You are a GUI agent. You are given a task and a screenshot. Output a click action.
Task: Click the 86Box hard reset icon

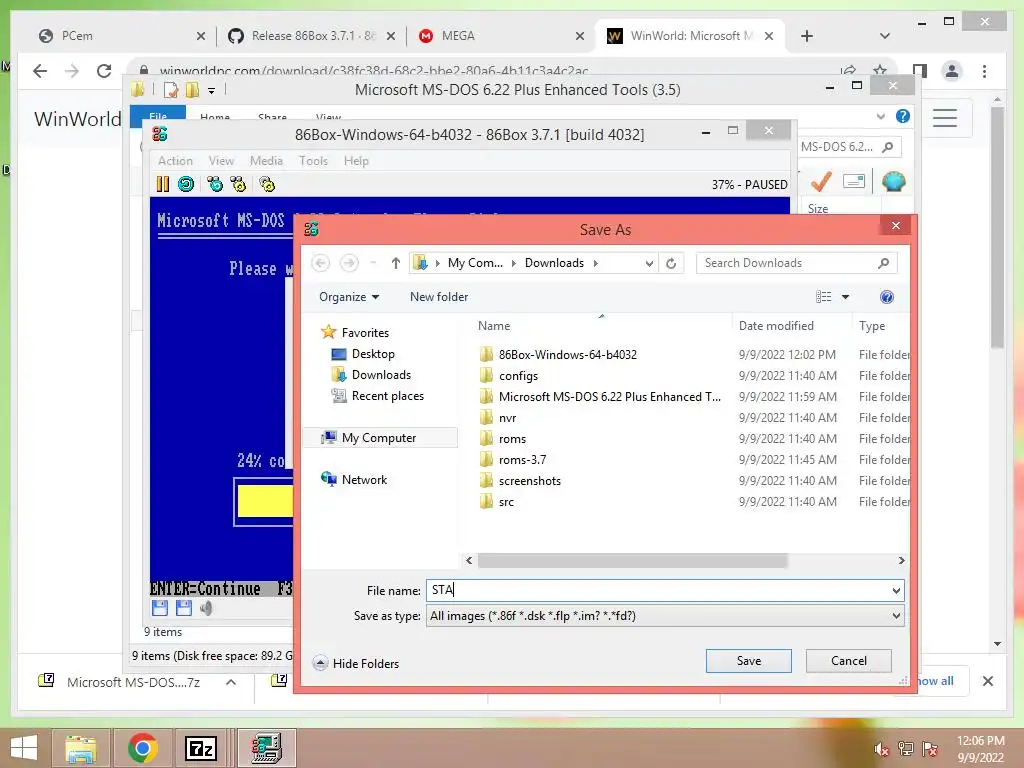pos(186,184)
